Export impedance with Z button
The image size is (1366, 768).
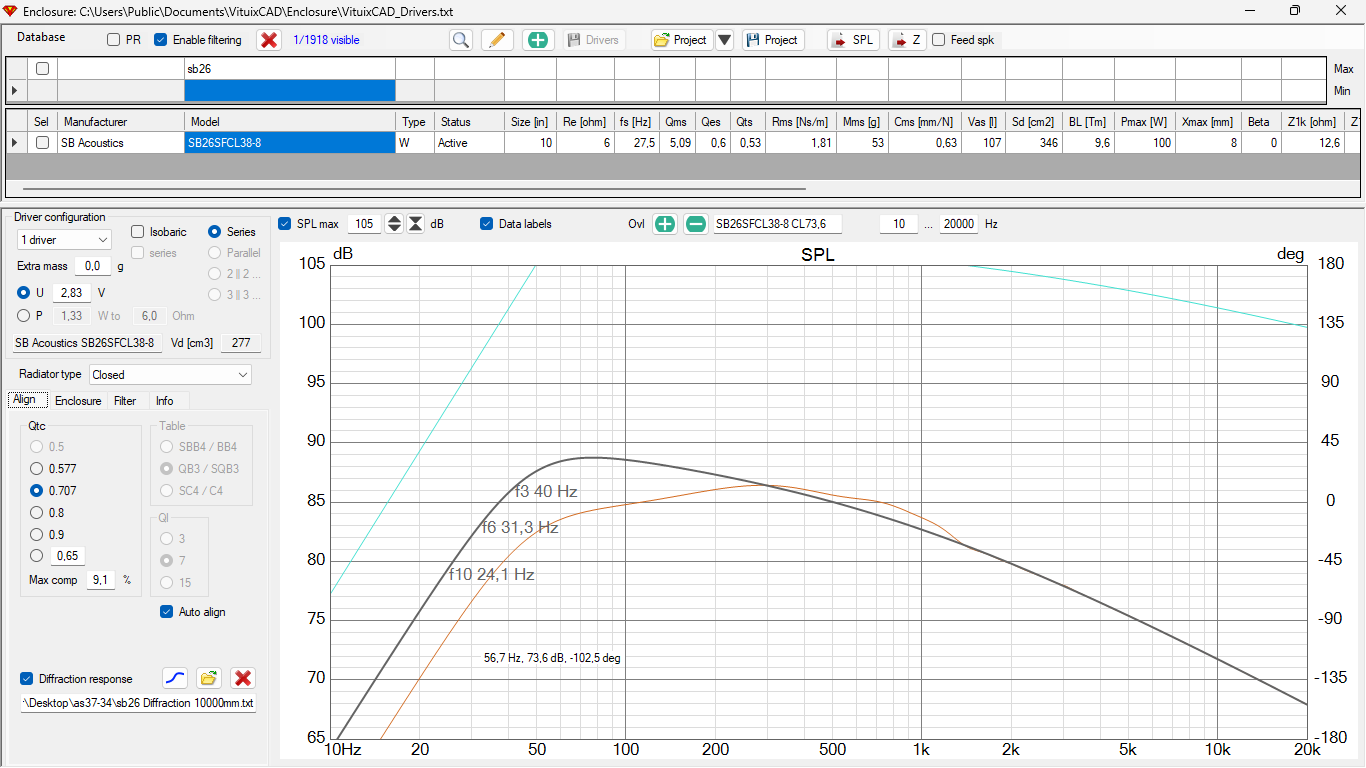907,40
